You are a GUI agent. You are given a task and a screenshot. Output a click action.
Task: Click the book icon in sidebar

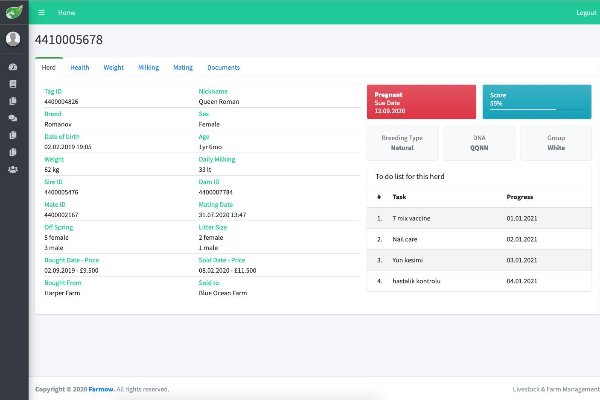(x=13, y=84)
